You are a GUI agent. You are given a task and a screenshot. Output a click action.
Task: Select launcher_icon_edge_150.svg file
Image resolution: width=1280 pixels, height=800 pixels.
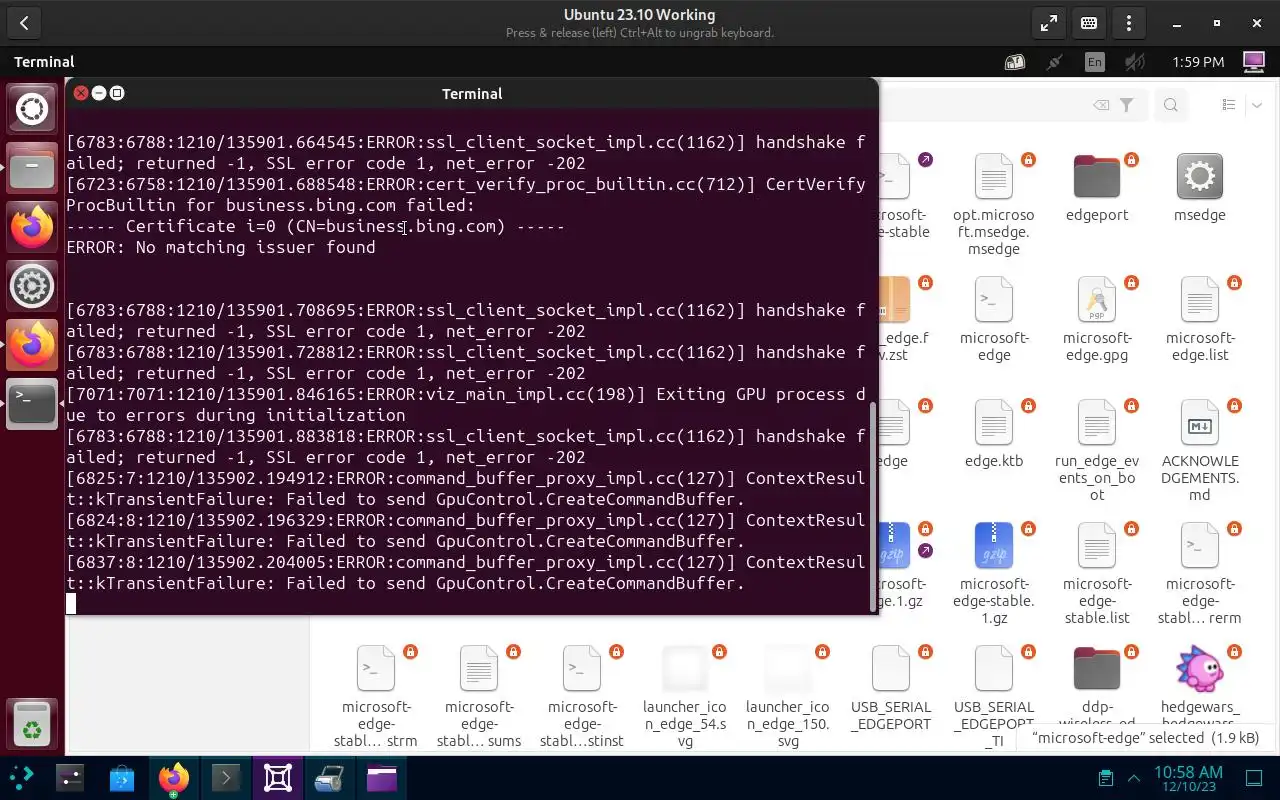coord(788,669)
